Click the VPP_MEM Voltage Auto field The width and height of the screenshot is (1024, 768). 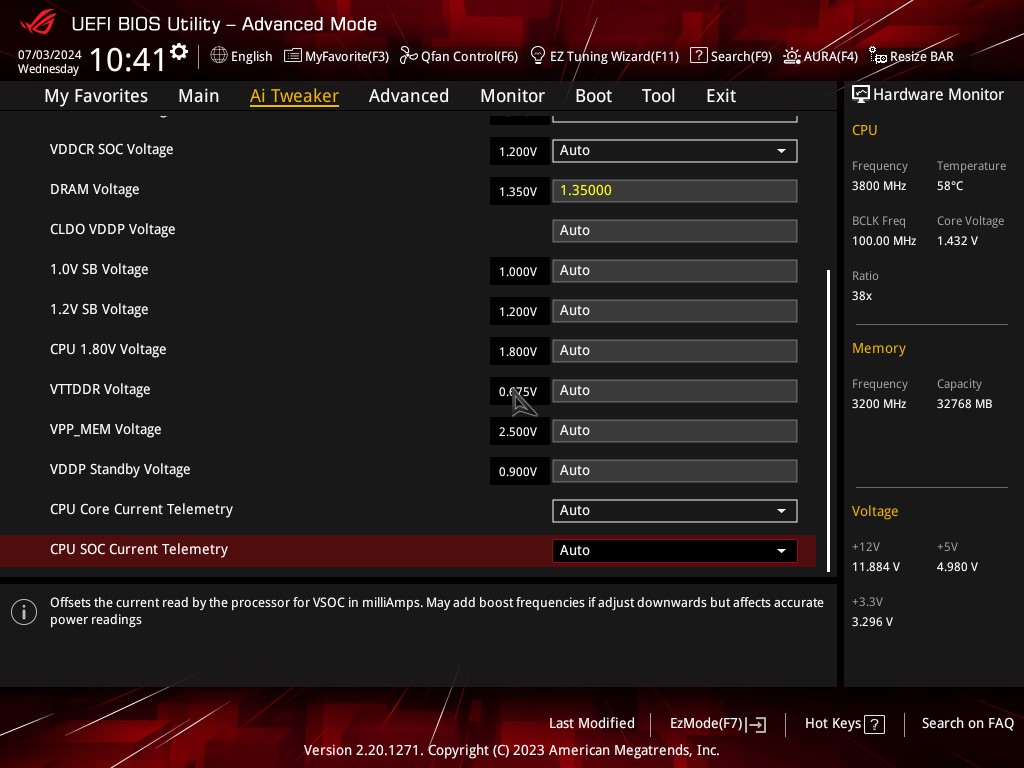click(675, 431)
